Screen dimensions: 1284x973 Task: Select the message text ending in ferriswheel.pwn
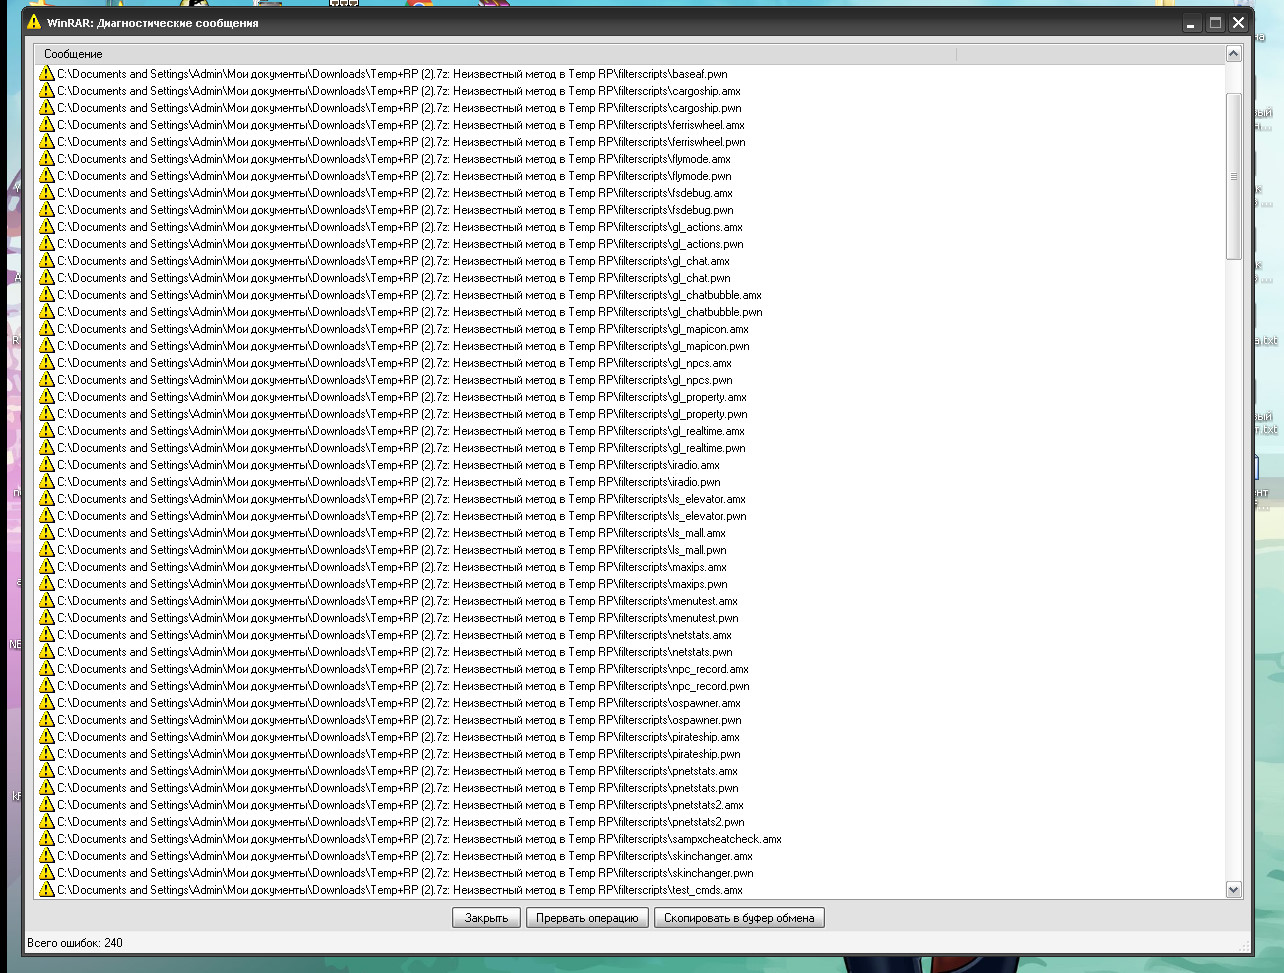pyautogui.click(x=401, y=142)
